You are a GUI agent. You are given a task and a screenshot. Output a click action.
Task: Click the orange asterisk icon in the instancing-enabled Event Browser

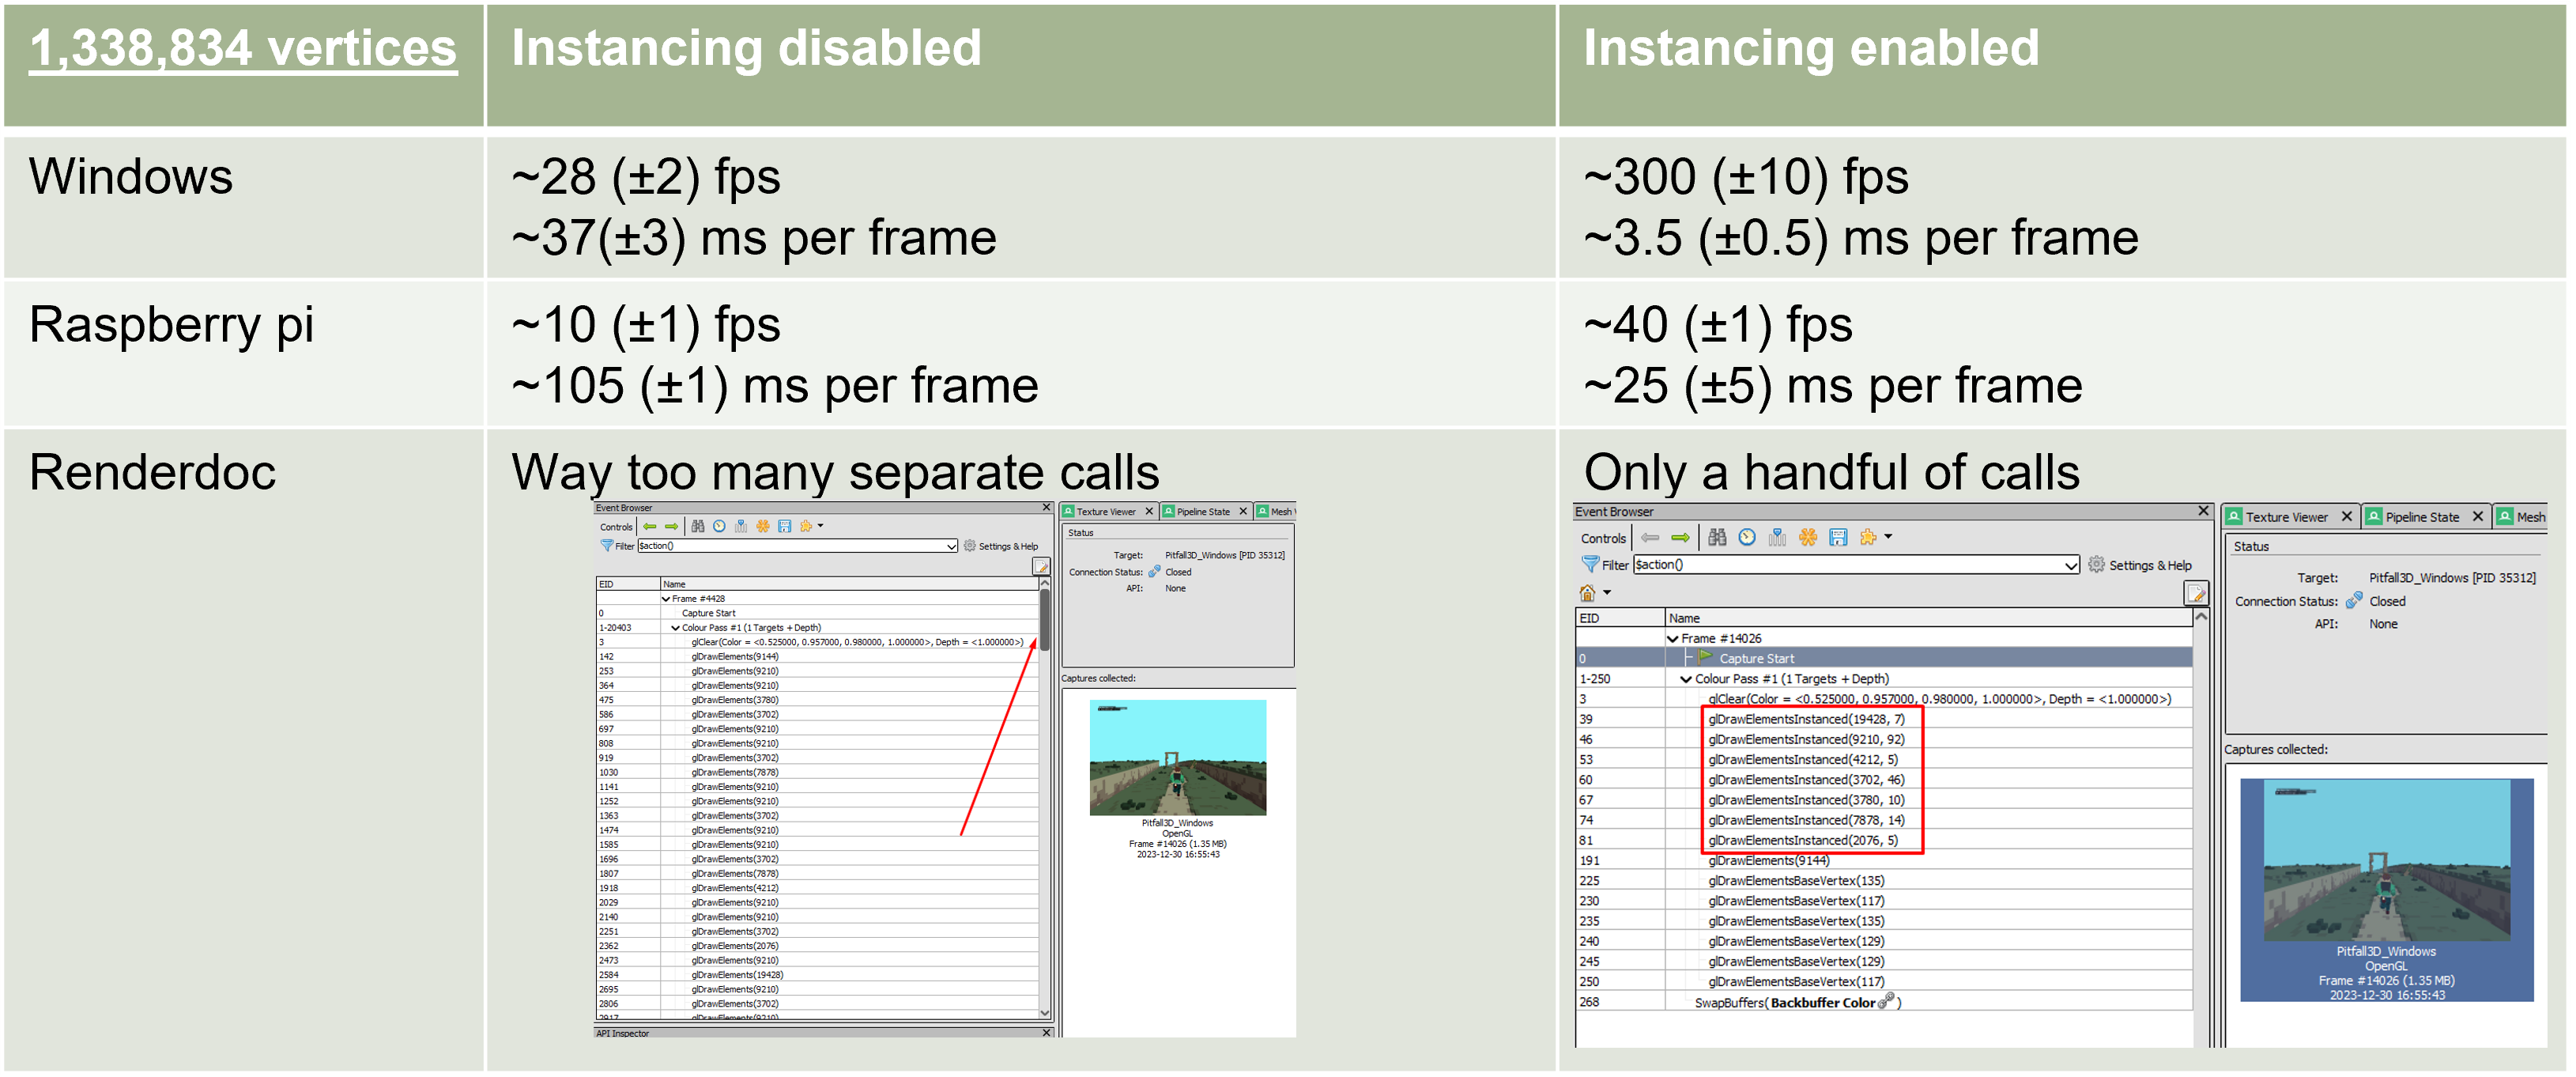(x=1807, y=537)
